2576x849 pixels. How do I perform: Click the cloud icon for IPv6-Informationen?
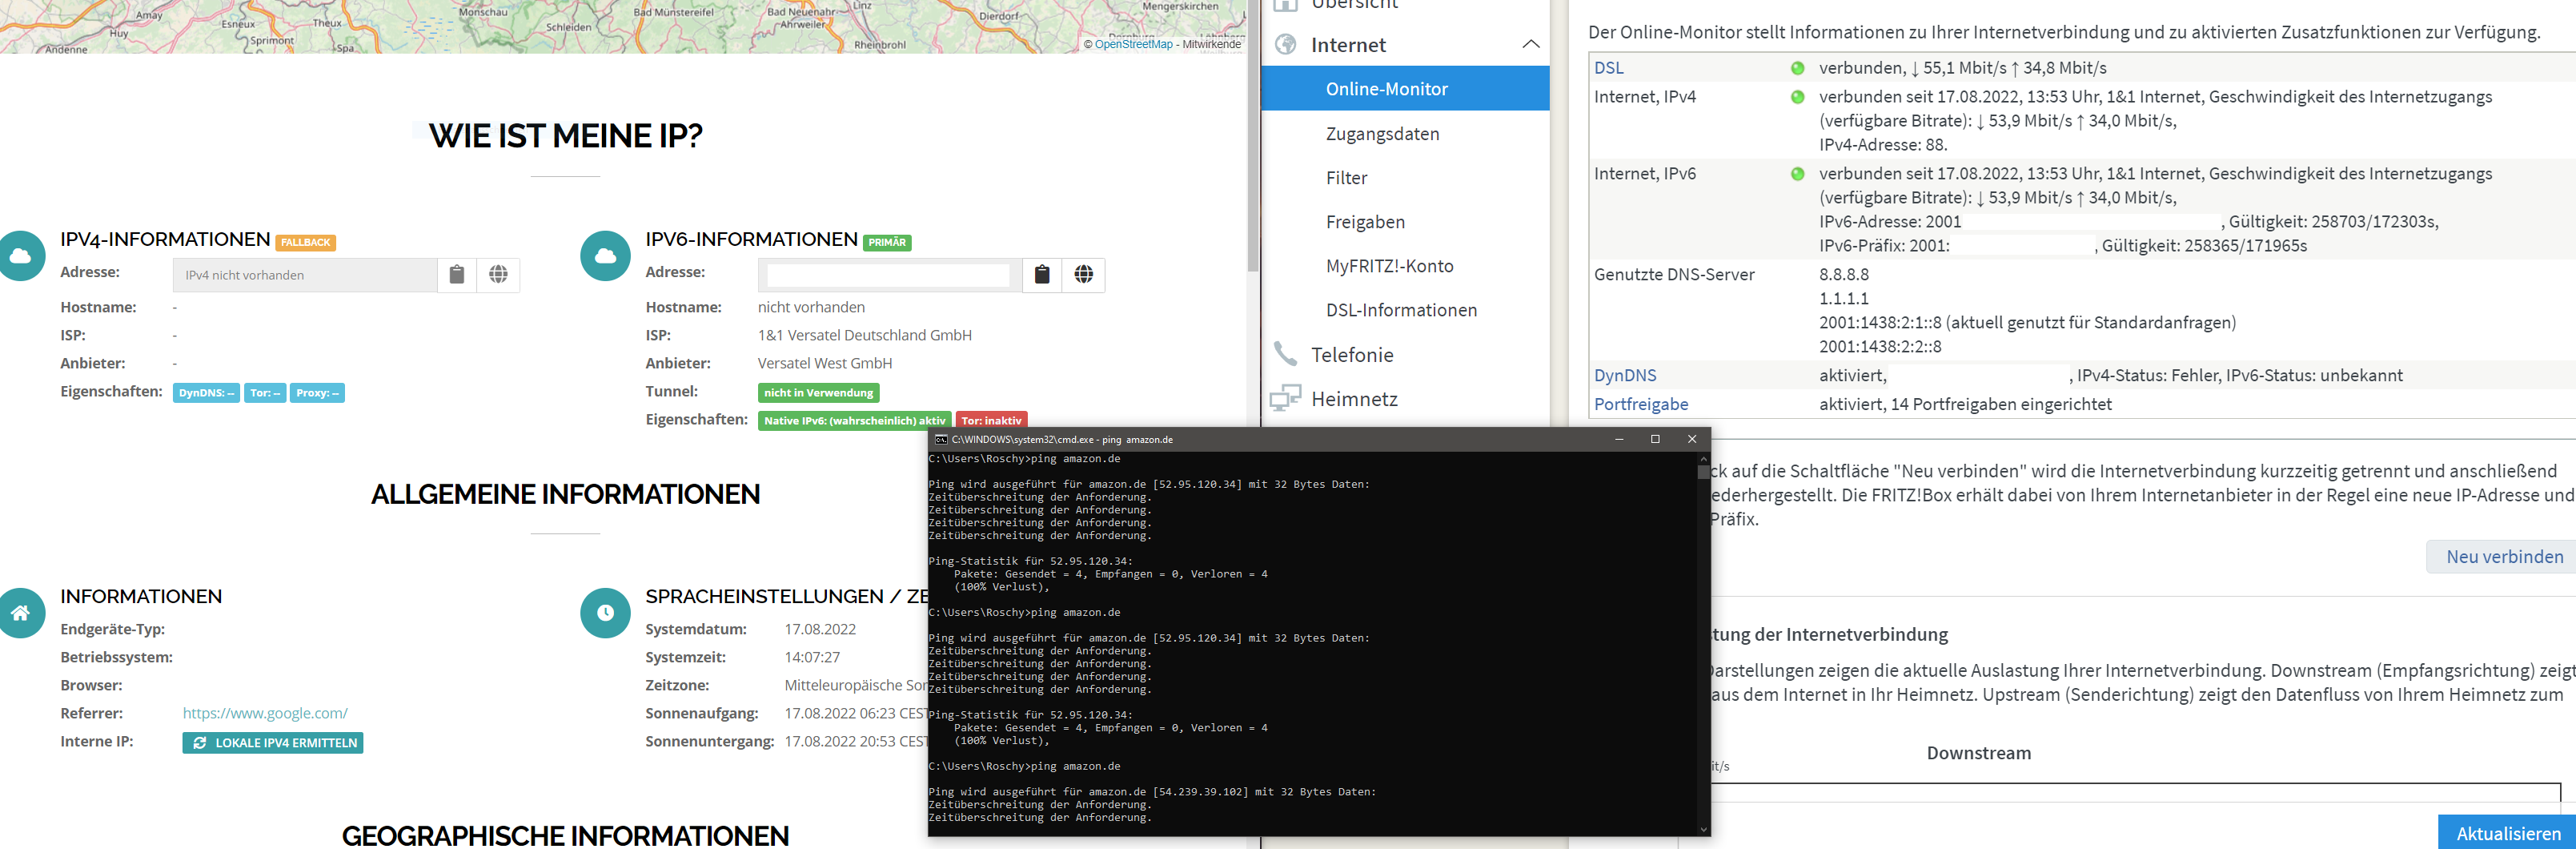click(x=605, y=256)
